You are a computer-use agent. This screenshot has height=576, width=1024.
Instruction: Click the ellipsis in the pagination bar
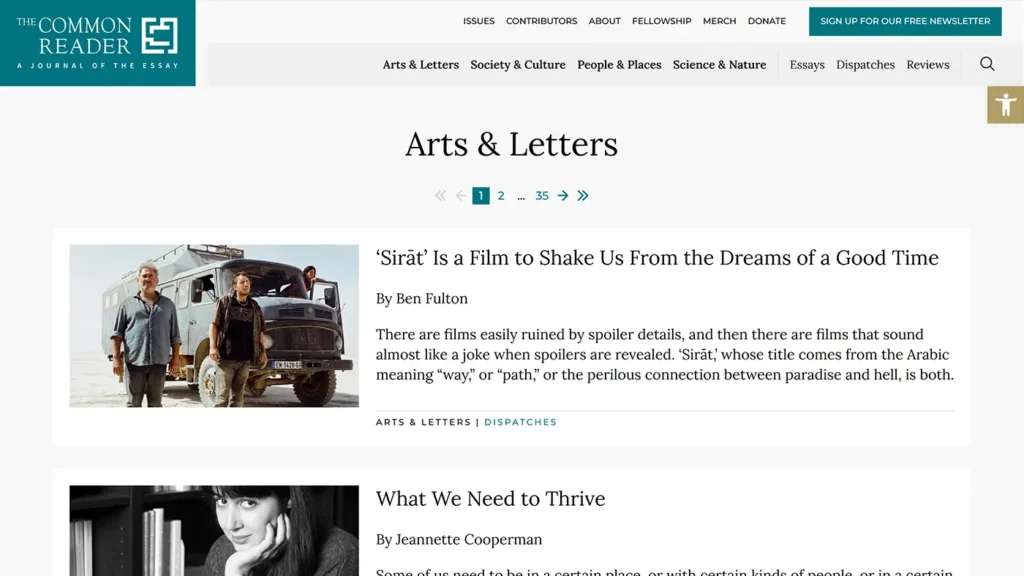[521, 195]
